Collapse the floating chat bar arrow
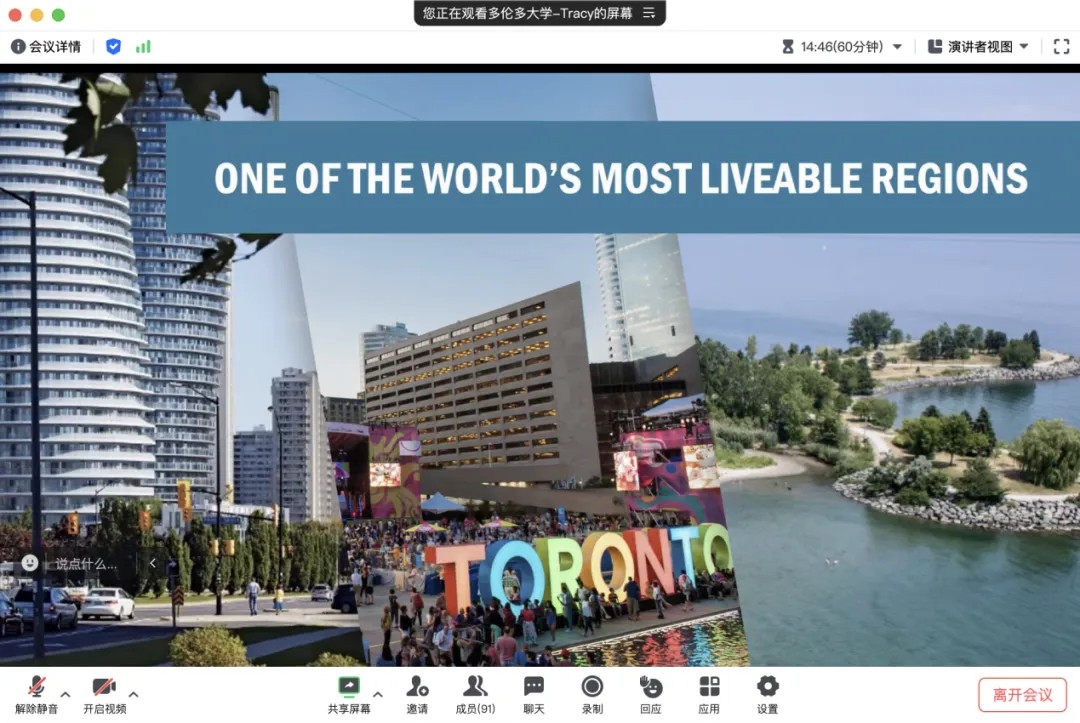Screen dimensions: 1080x723 pos(153,563)
